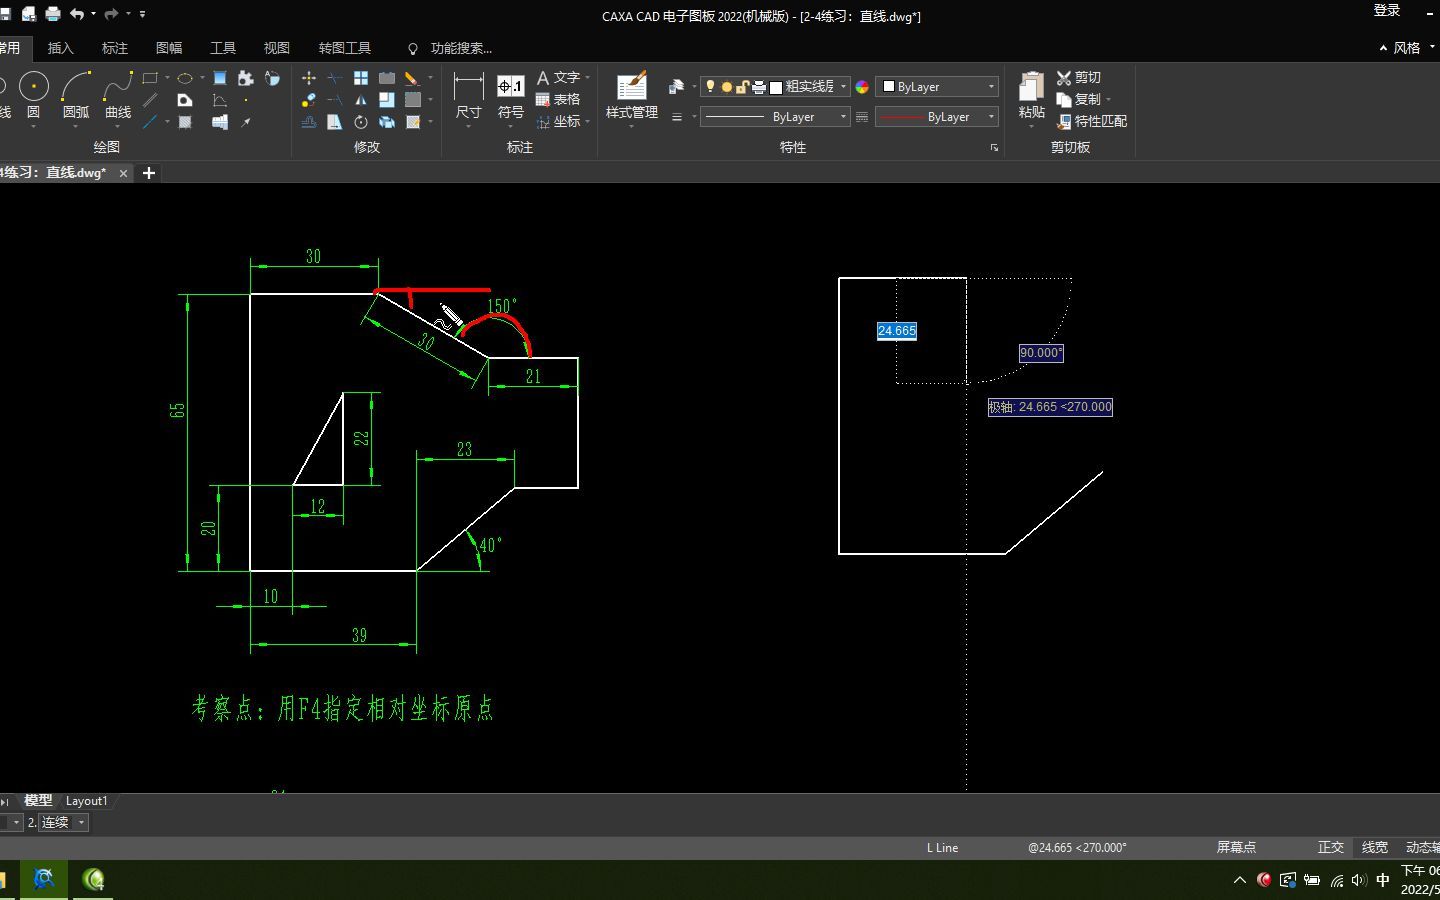The height and width of the screenshot is (900, 1440).
Task: Click the Redo arrow in title bar
Action: pos(111,14)
